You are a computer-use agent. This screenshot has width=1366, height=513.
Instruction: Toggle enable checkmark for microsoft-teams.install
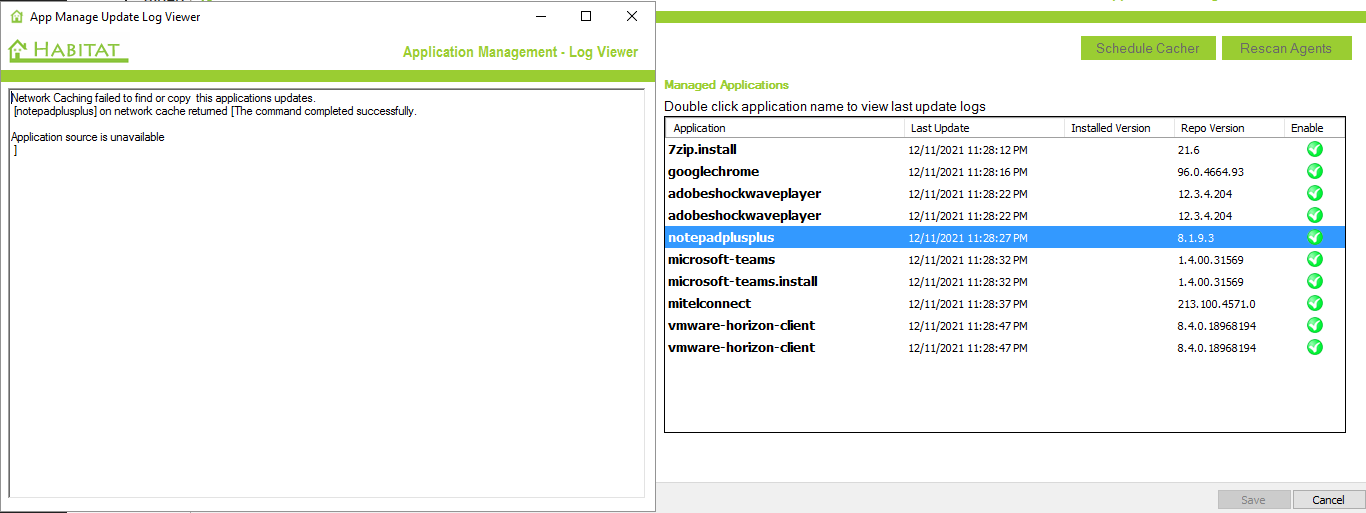pos(1314,281)
